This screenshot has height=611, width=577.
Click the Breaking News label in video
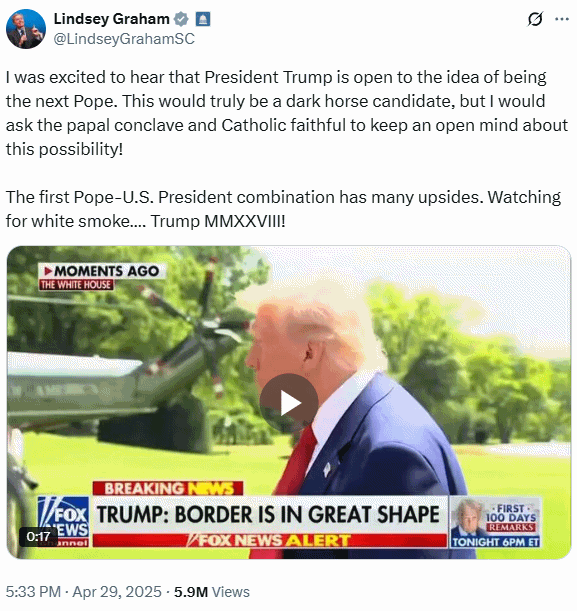point(168,488)
